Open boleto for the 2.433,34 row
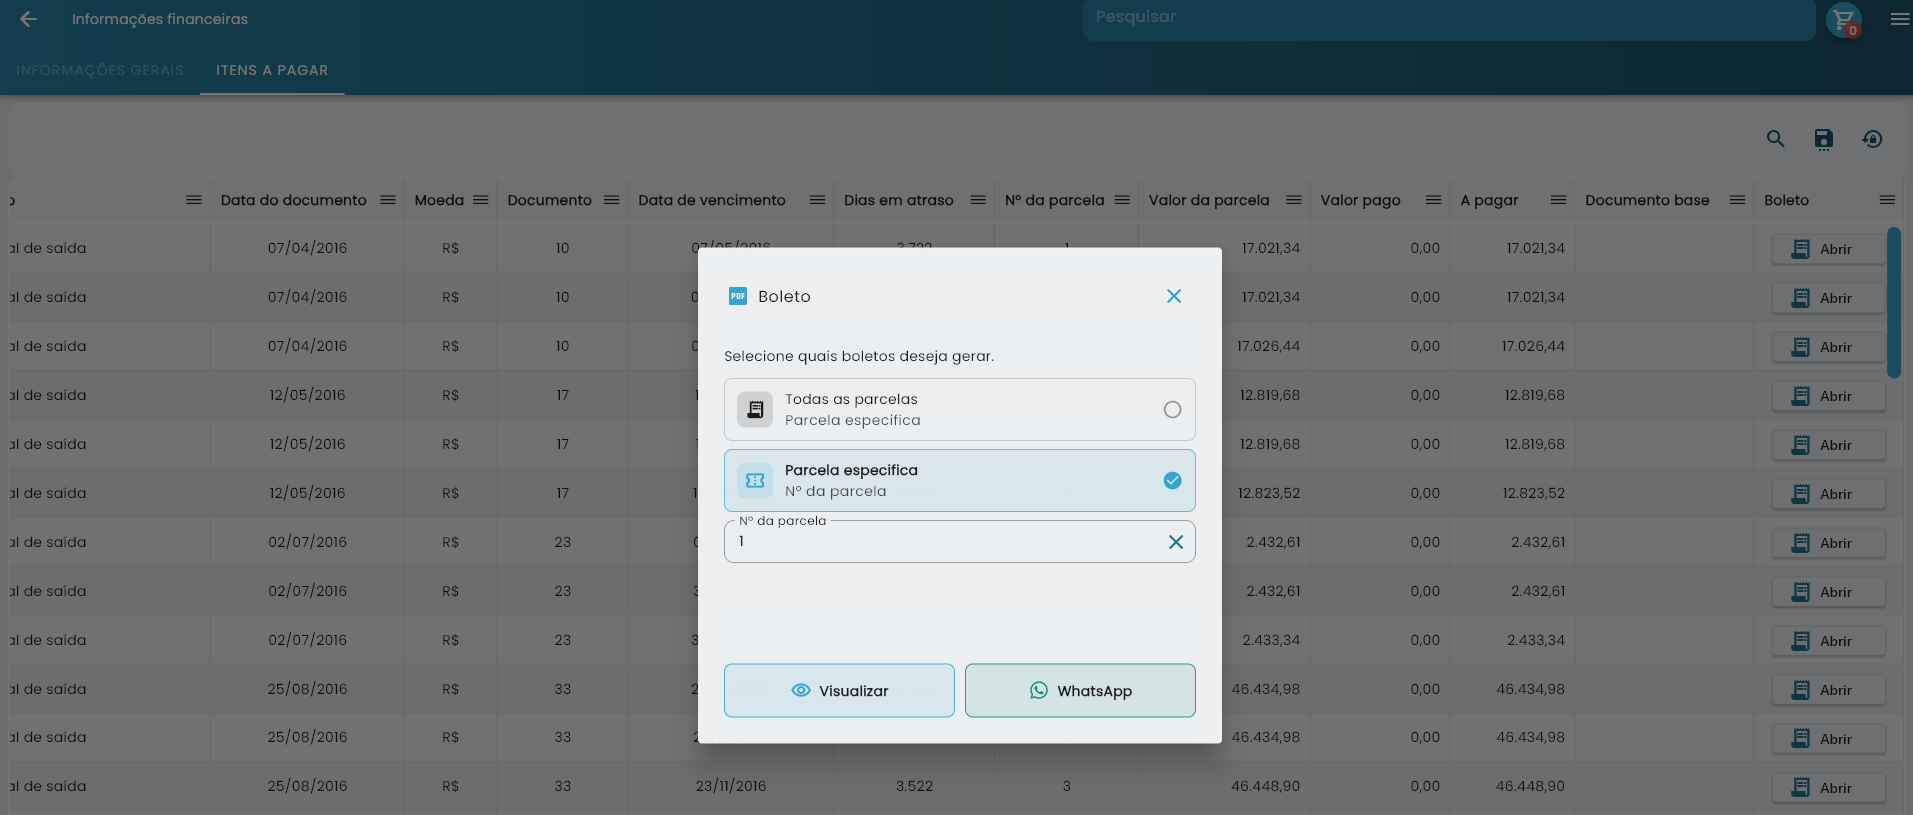This screenshot has height=815, width=1913. (x=1828, y=641)
